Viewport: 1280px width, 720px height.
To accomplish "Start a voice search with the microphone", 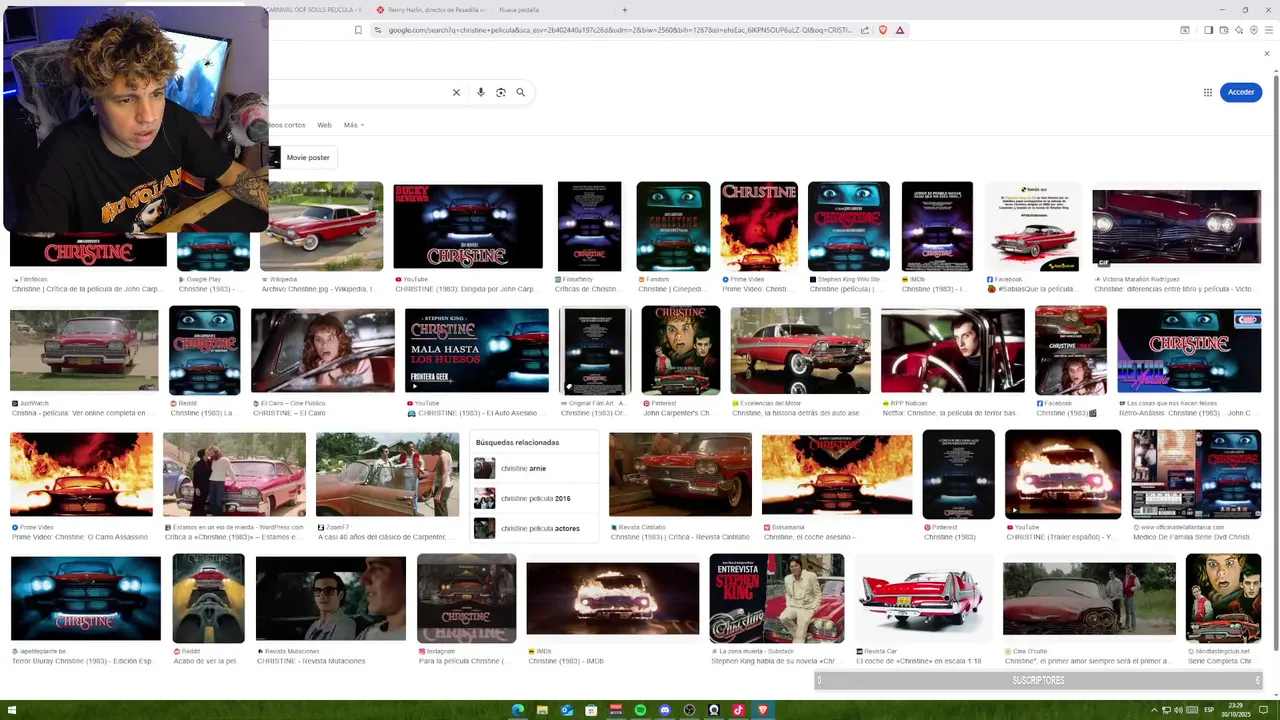I will click(480, 92).
